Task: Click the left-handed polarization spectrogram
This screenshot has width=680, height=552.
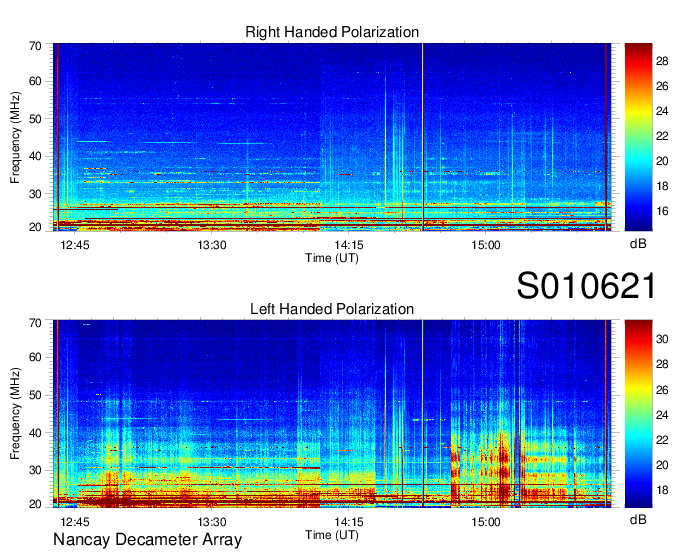Action: click(332, 414)
